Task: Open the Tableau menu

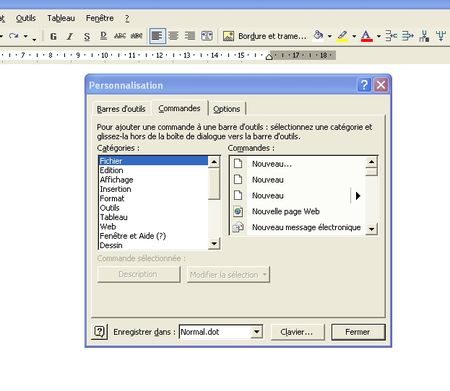Action: [61, 18]
